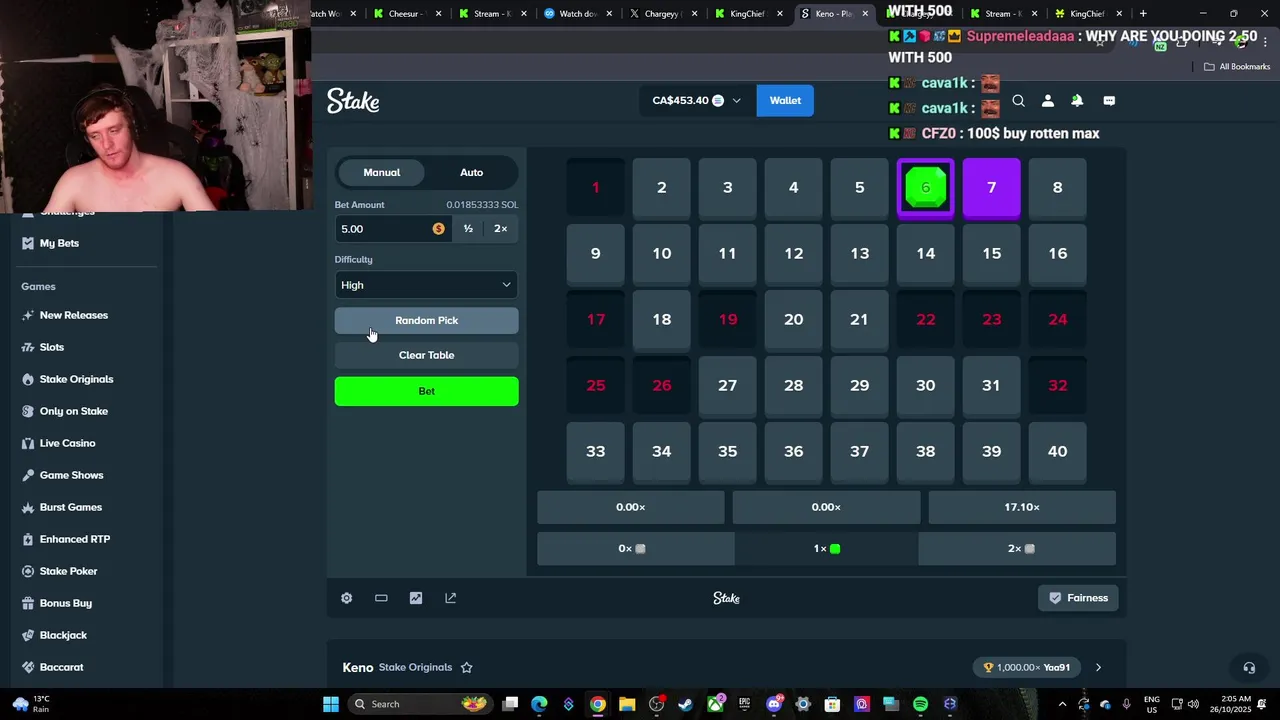
Task: Open All Bookmarks folder
Action: (x=1237, y=67)
